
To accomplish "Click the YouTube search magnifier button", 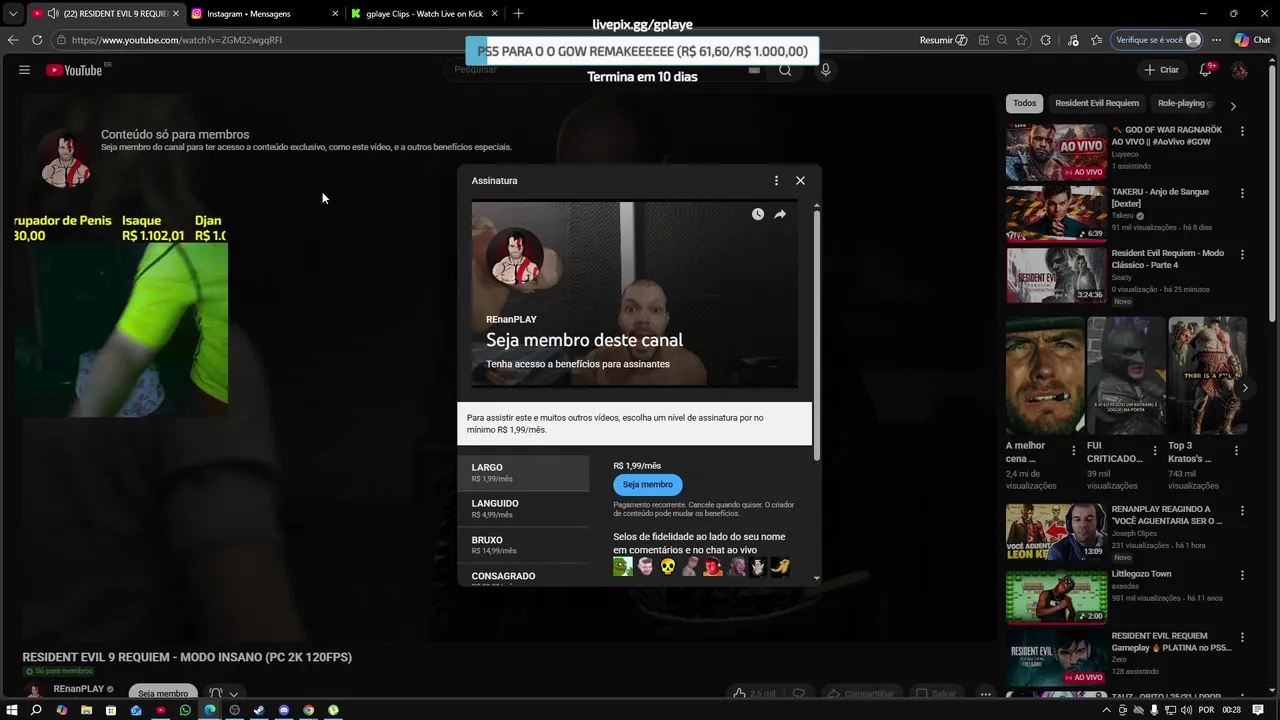I will pos(785,70).
